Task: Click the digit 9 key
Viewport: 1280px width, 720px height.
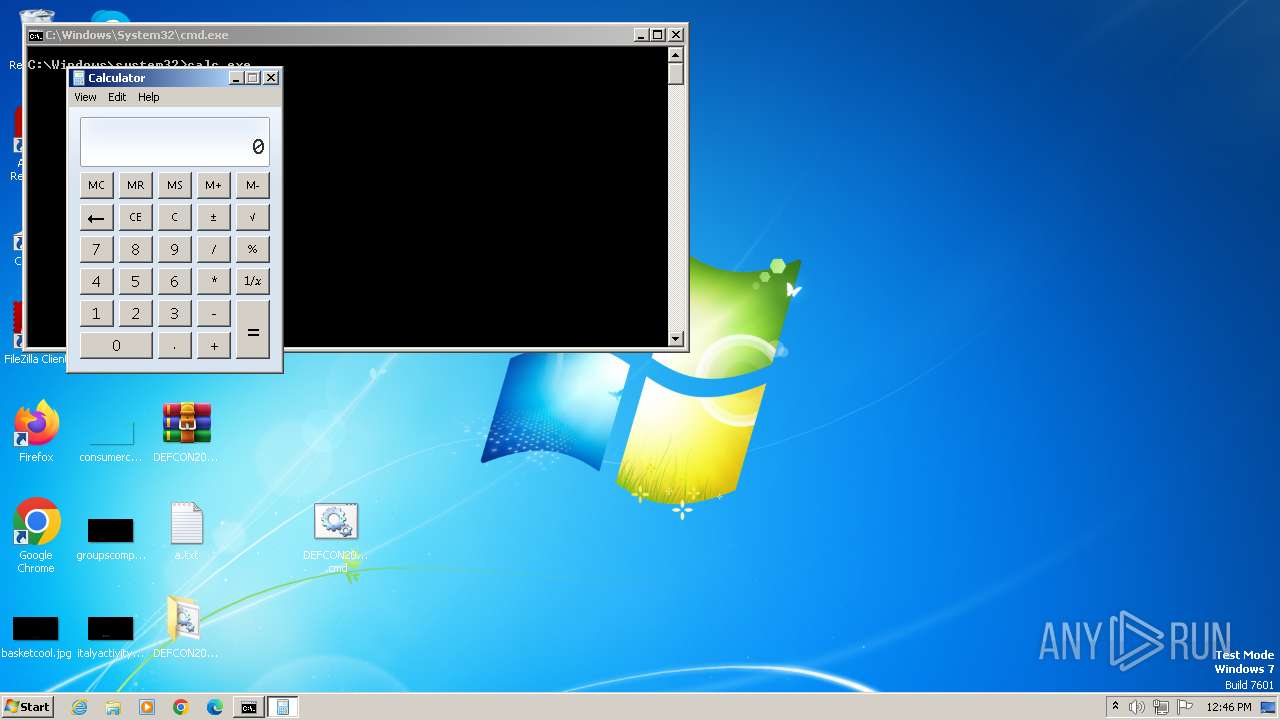Action: (174, 249)
